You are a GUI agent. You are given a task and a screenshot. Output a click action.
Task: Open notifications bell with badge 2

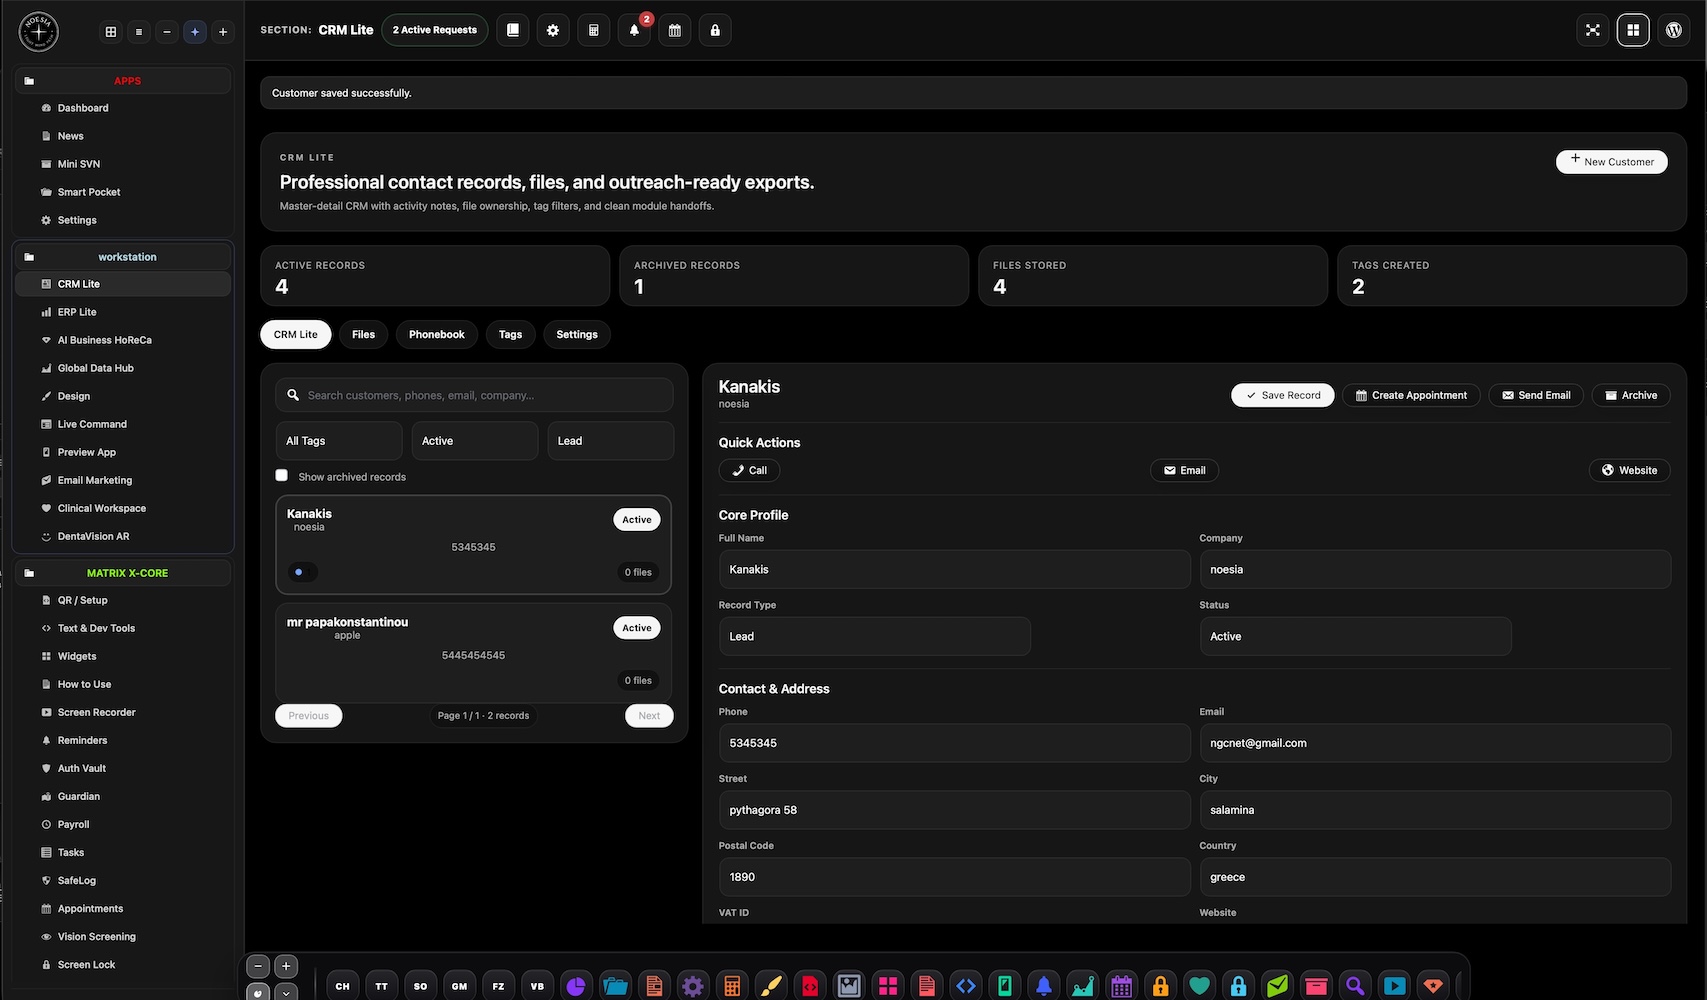click(x=634, y=30)
